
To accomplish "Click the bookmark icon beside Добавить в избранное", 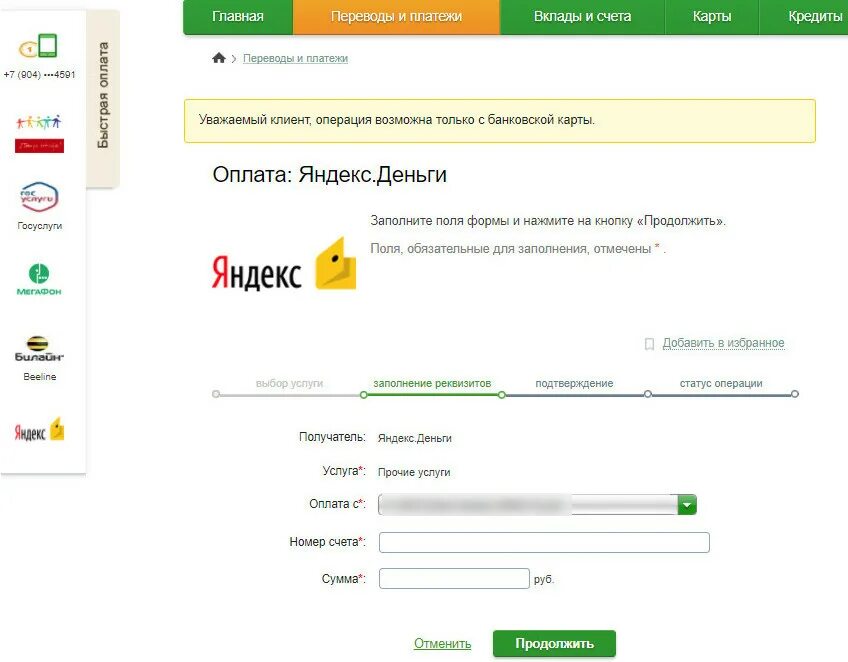I will pyautogui.click(x=650, y=343).
